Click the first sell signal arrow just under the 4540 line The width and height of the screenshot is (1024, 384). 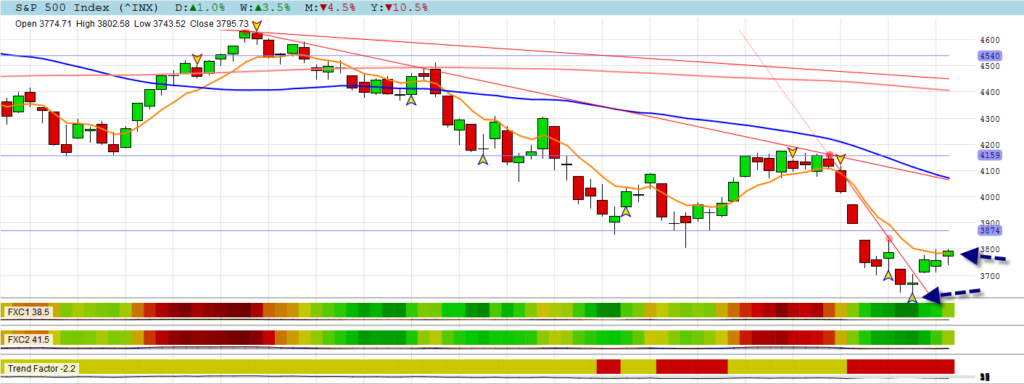tap(197, 59)
